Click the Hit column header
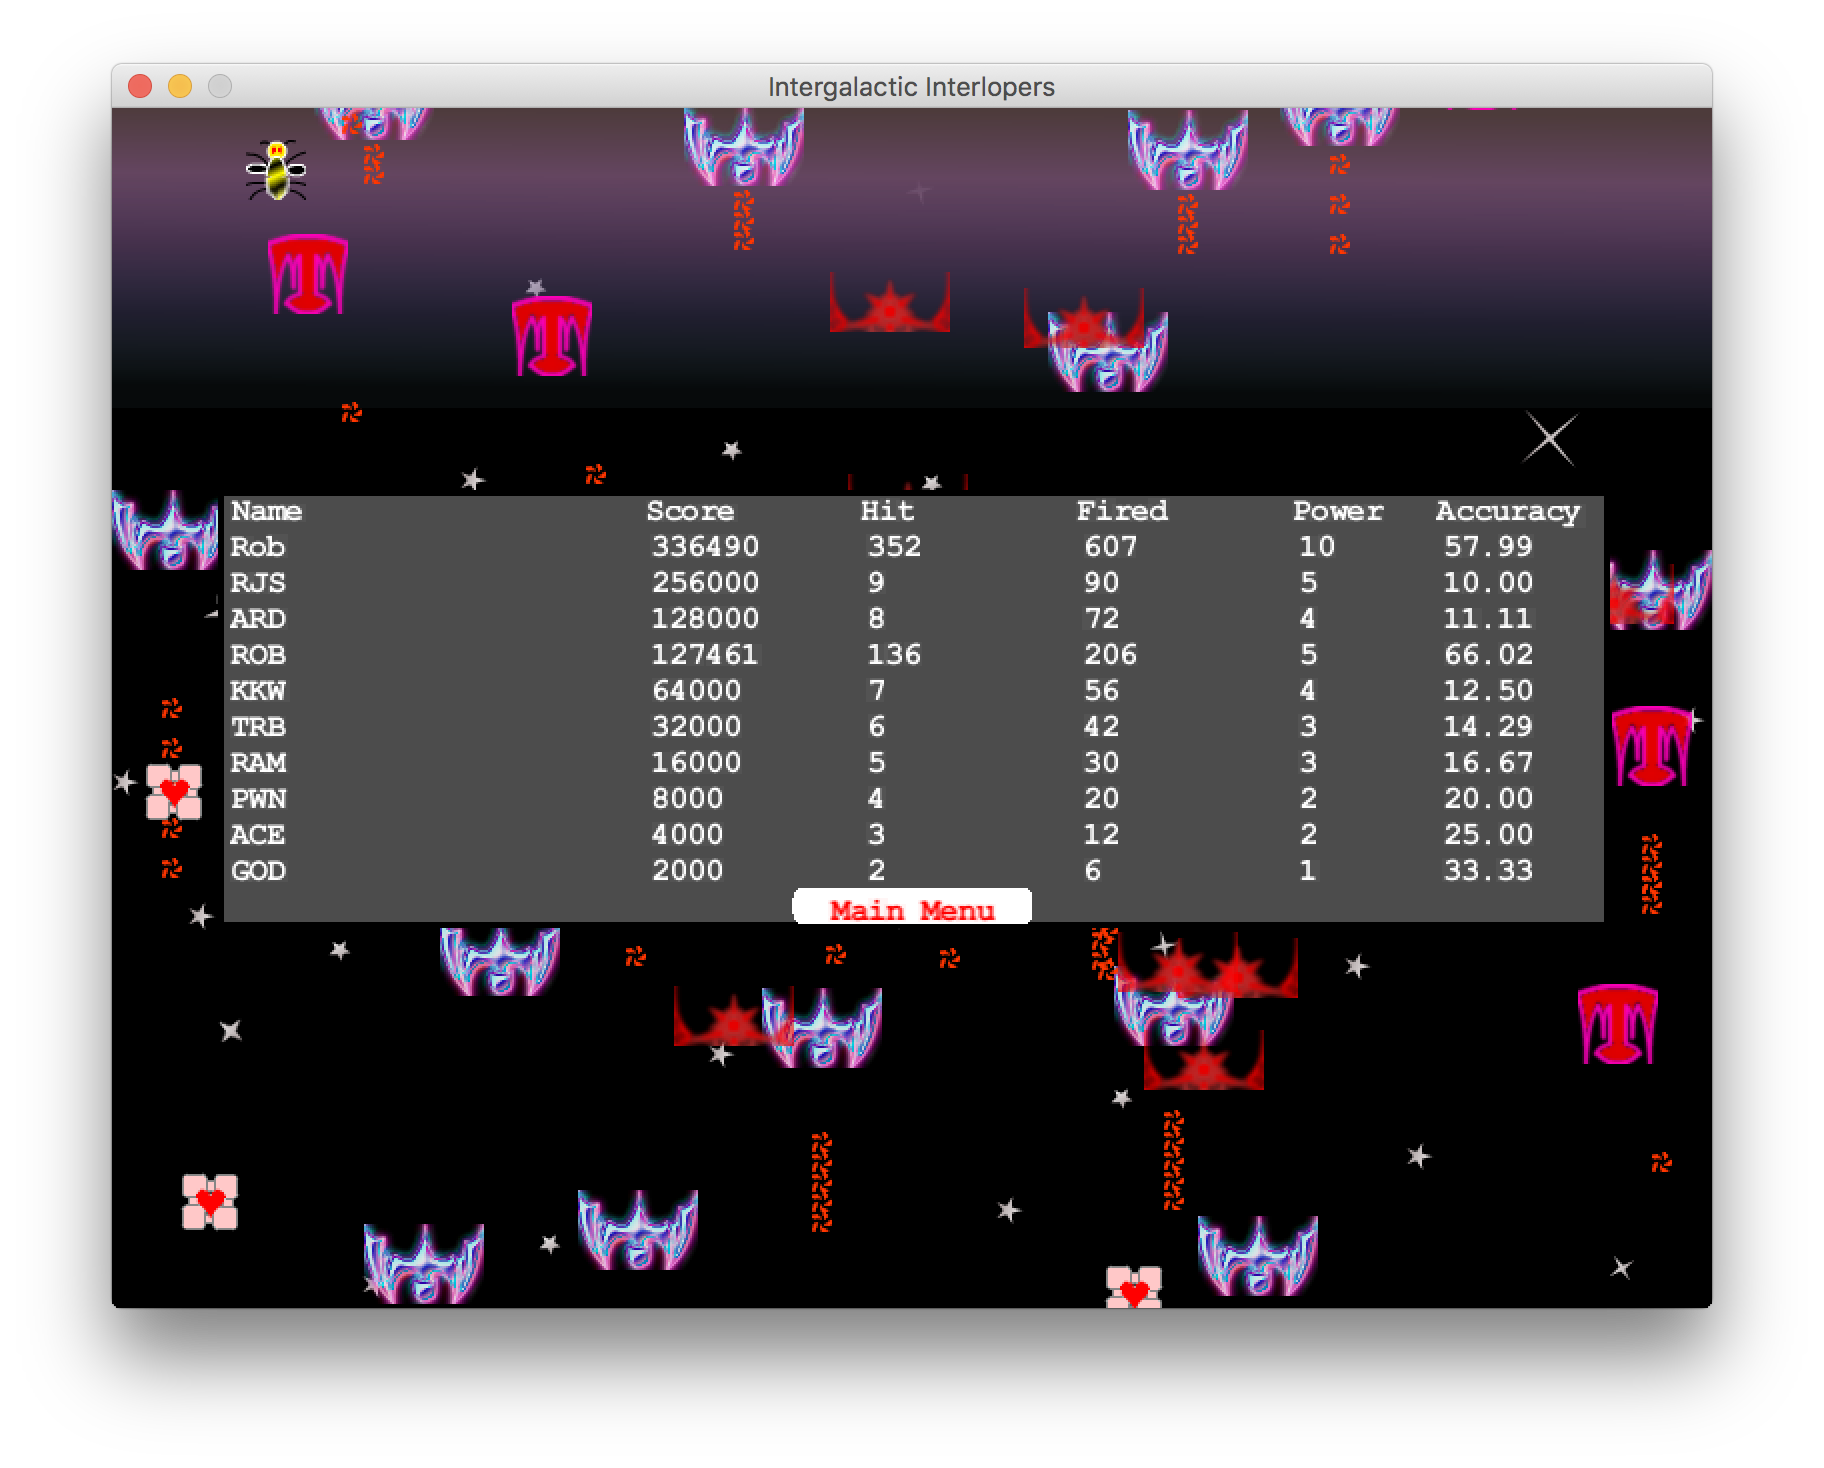This screenshot has width=1824, height=1468. click(887, 511)
